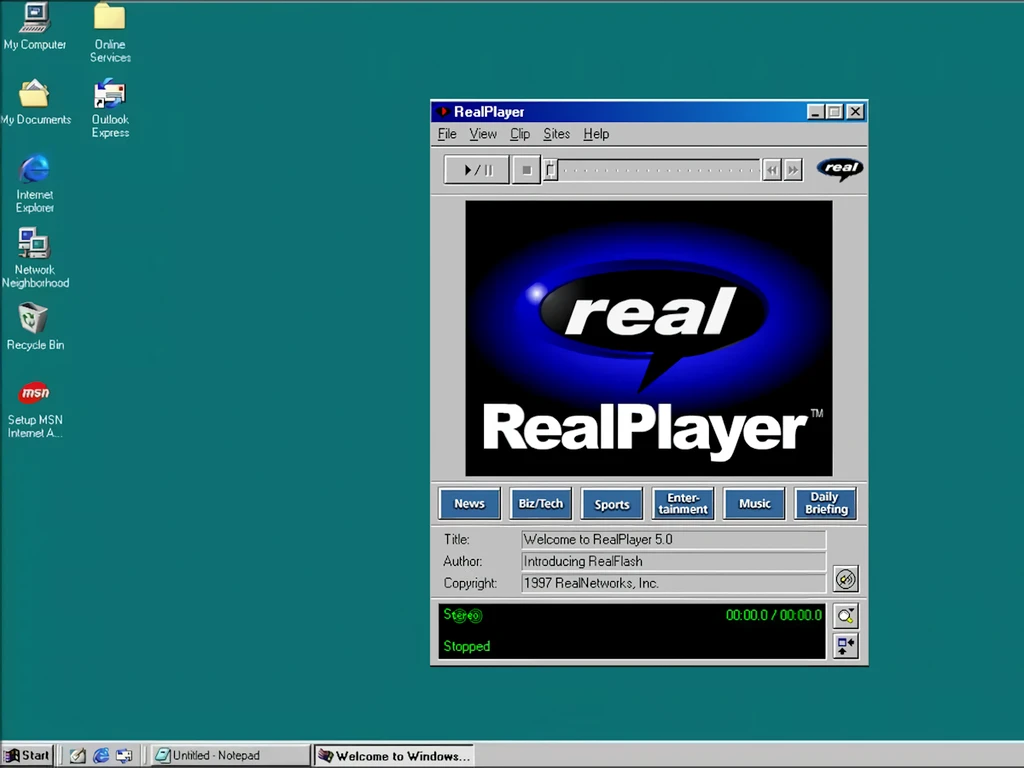Click the Setup MSN Internet Access icon
This screenshot has width=1024, height=768.
pyautogui.click(x=34, y=393)
